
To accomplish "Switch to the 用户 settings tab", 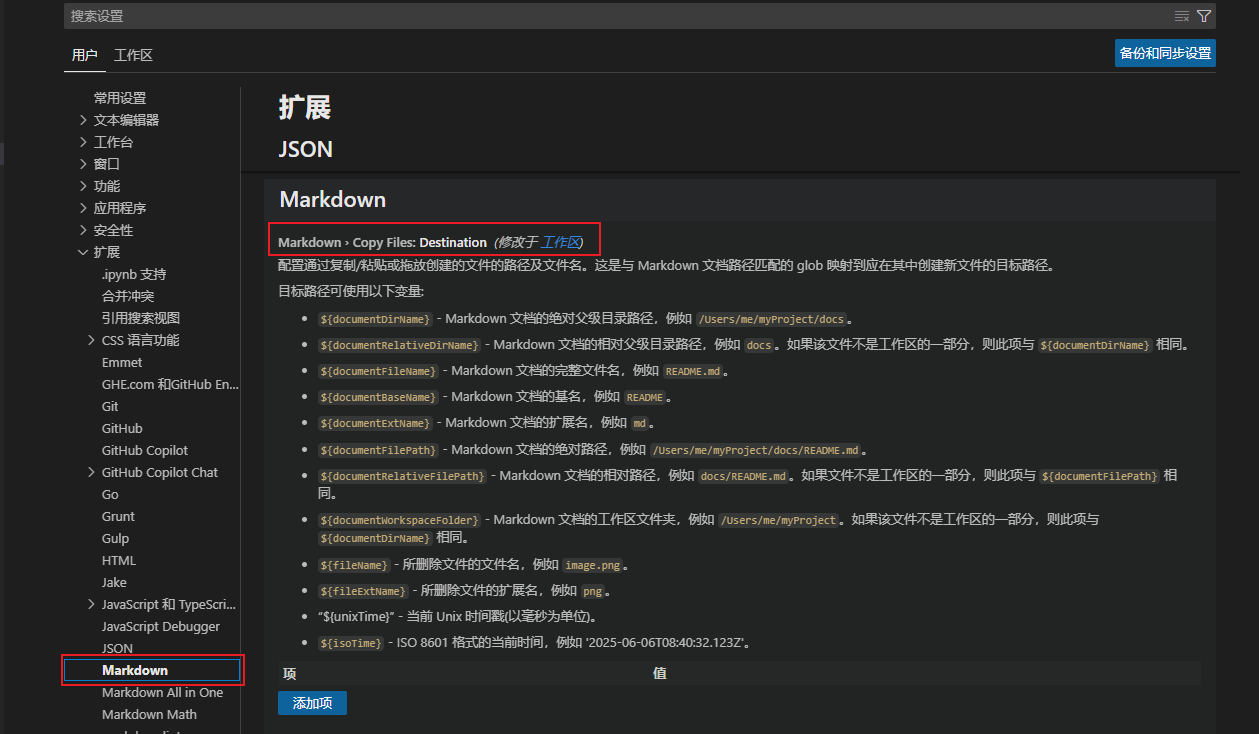I will coord(85,55).
